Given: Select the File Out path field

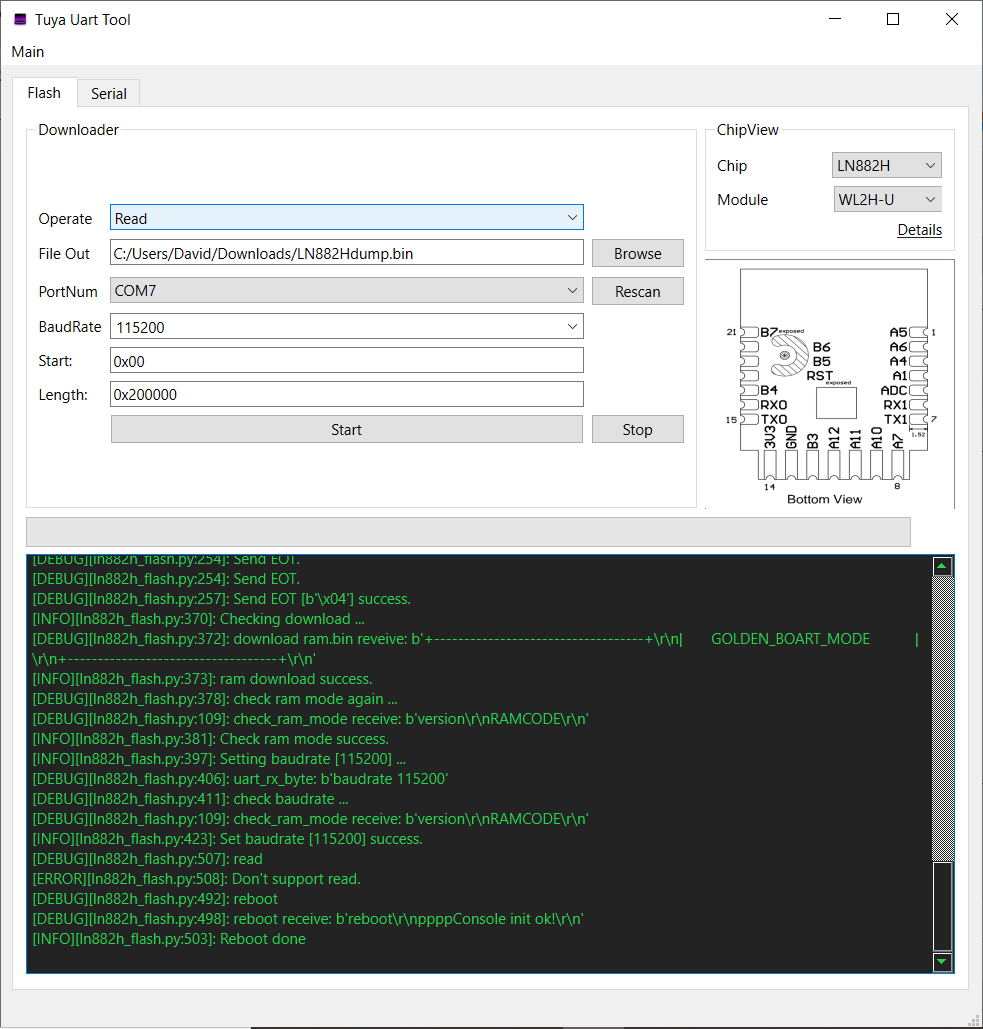Looking at the screenshot, I should 346,252.
